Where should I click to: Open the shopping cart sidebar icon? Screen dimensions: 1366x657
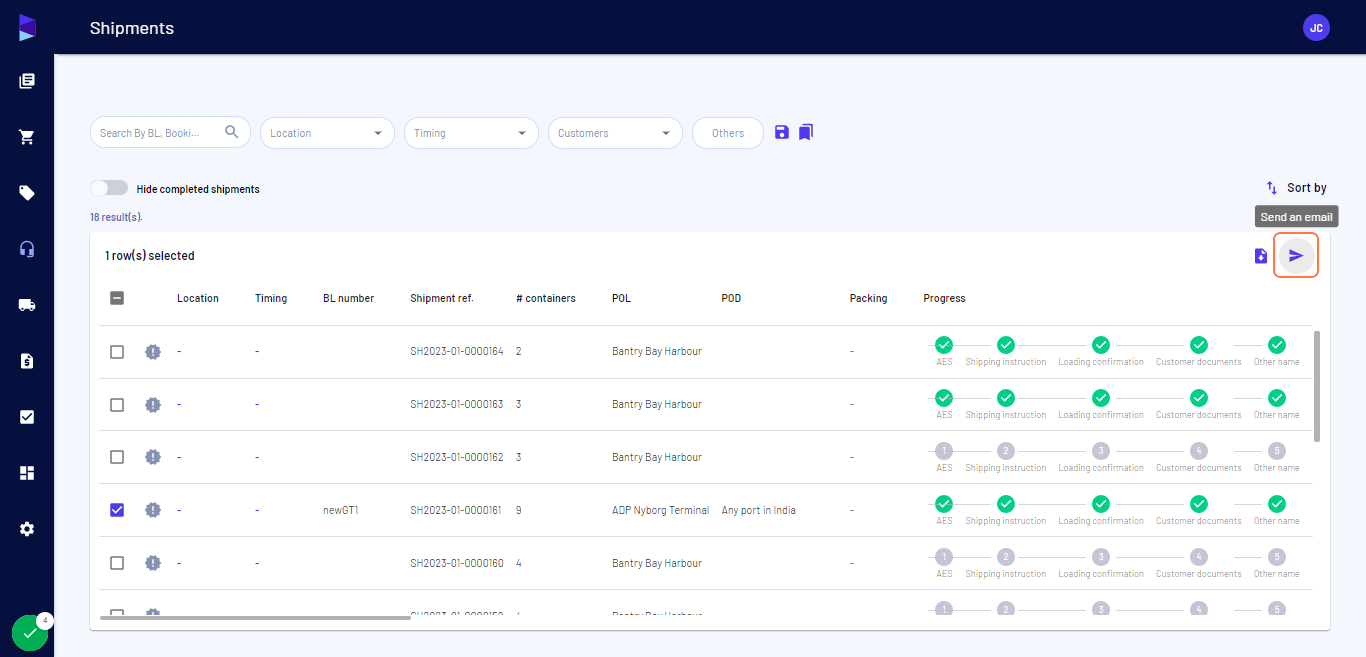[27, 137]
